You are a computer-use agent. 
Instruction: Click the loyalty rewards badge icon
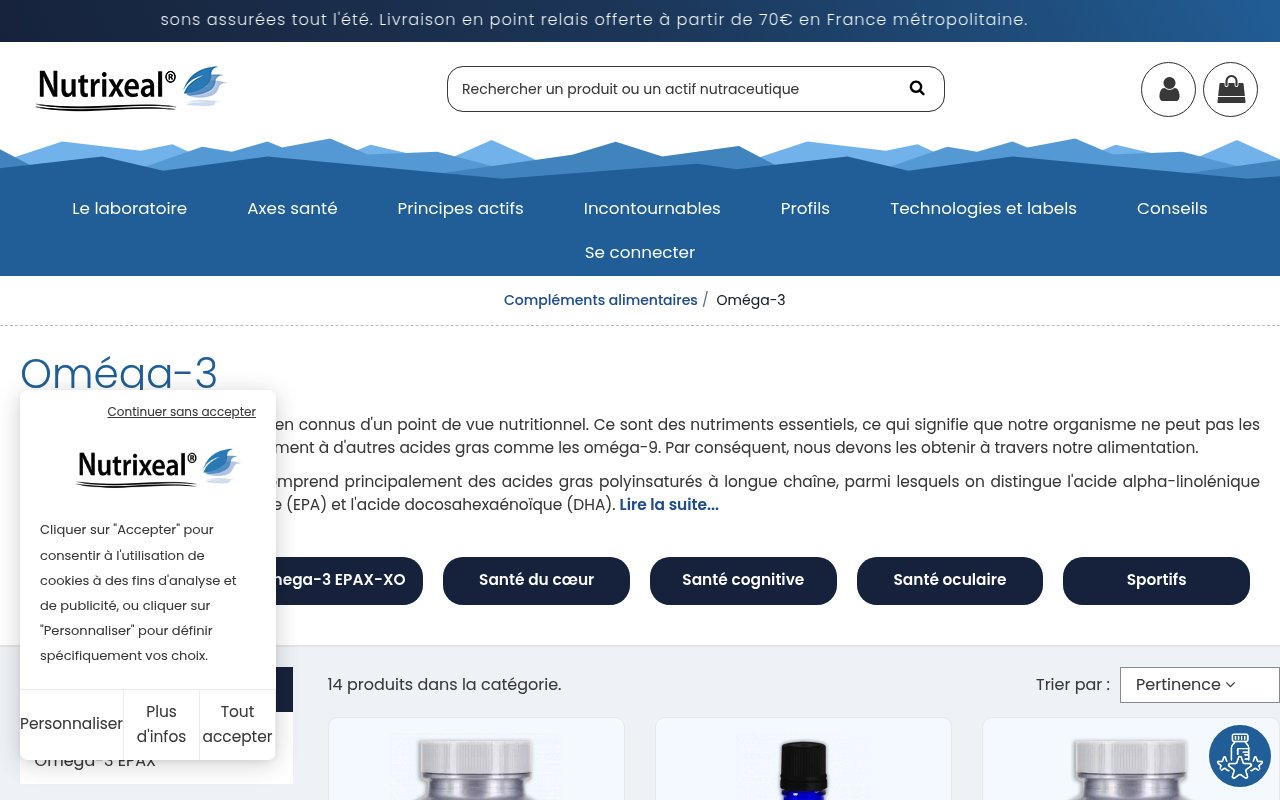click(1240, 756)
